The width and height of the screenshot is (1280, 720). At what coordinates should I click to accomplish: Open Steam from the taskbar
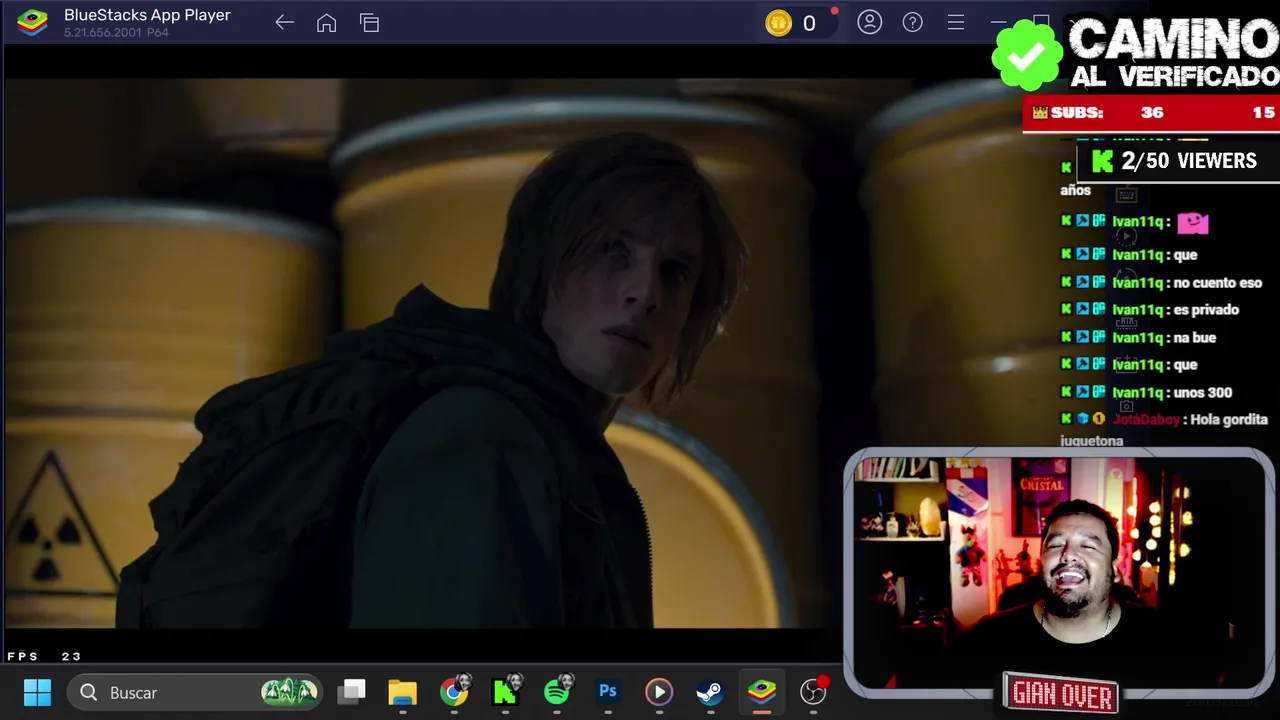click(710, 692)
